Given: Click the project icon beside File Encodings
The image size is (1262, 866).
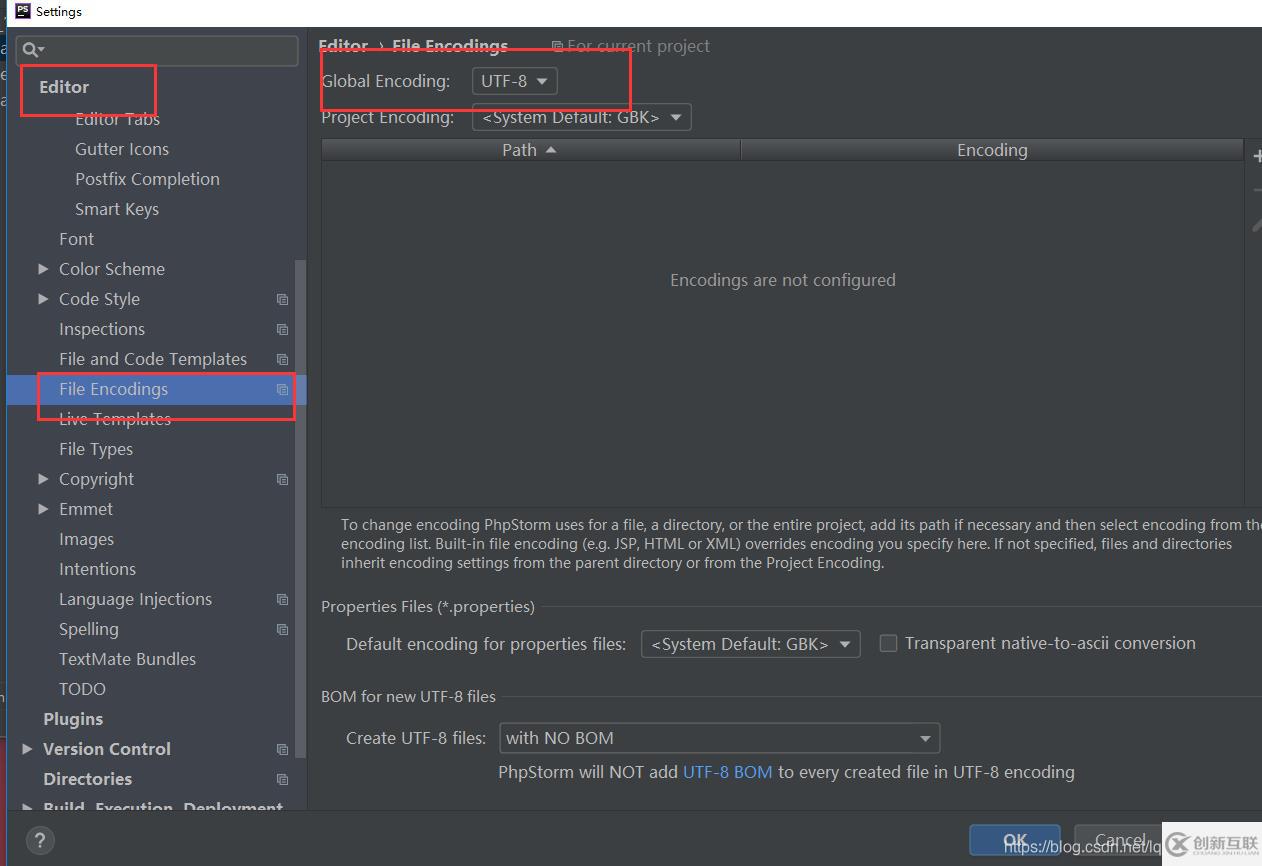Looking at the screenshot, I should tap(282, 389).
